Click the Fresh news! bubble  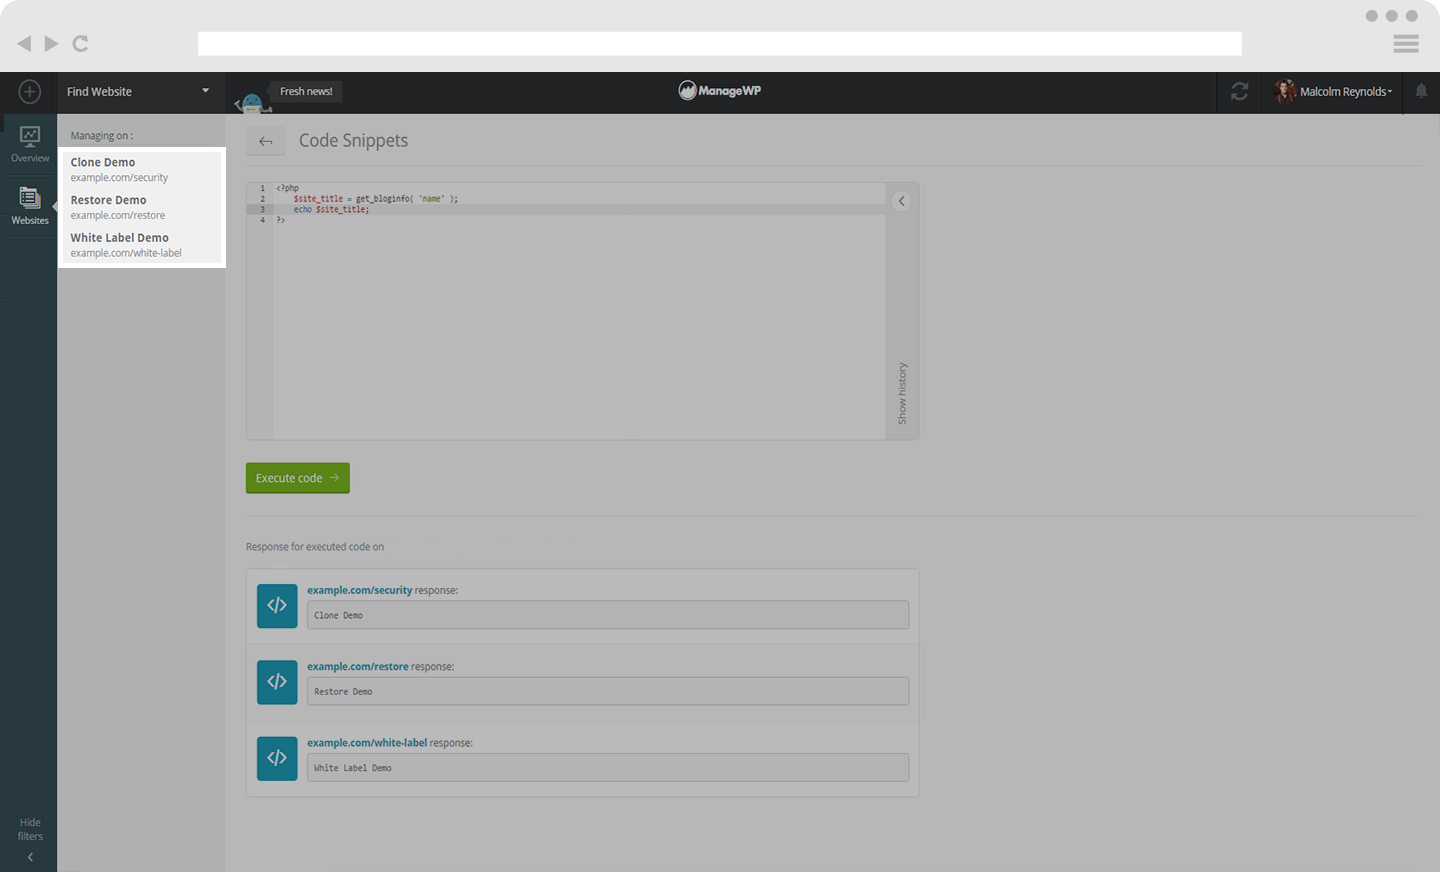click(x=306, y=91)
